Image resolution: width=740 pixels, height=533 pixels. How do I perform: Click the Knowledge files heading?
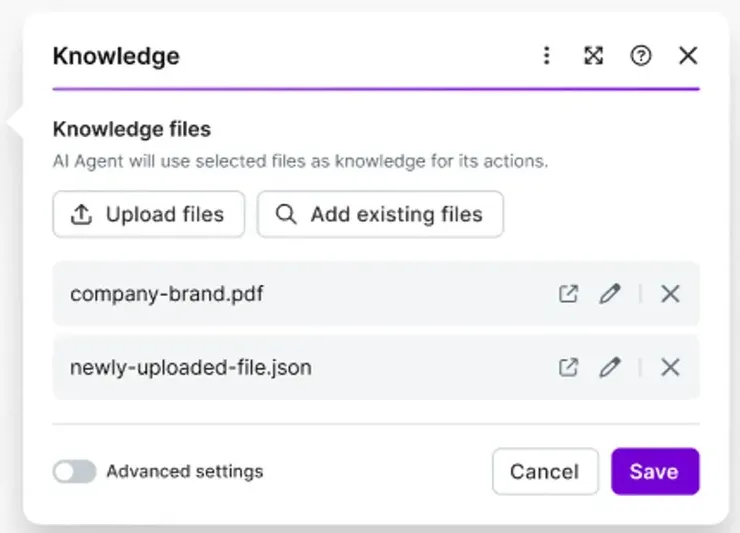pos(132,129)
